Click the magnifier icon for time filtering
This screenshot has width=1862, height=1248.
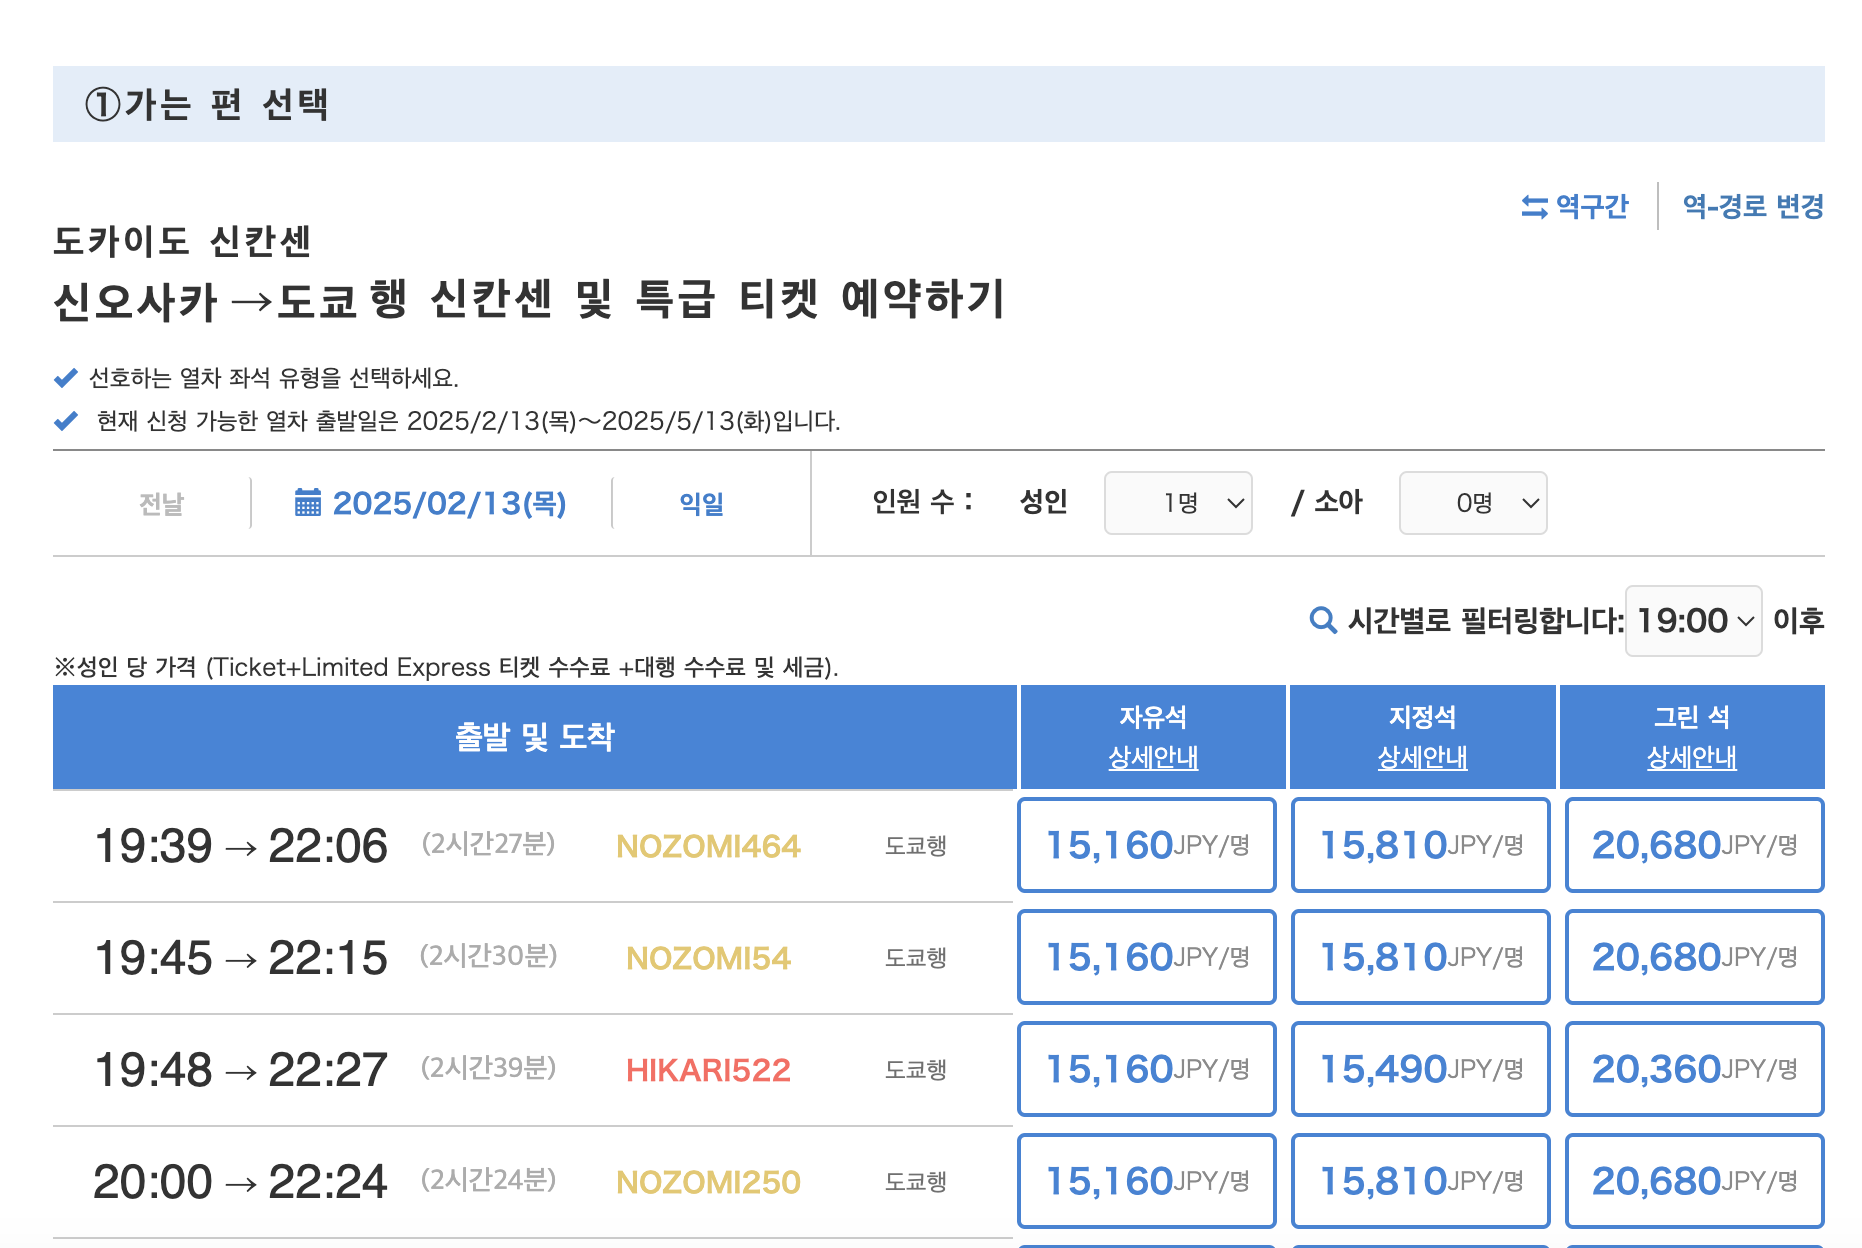tap(1323, 621)
